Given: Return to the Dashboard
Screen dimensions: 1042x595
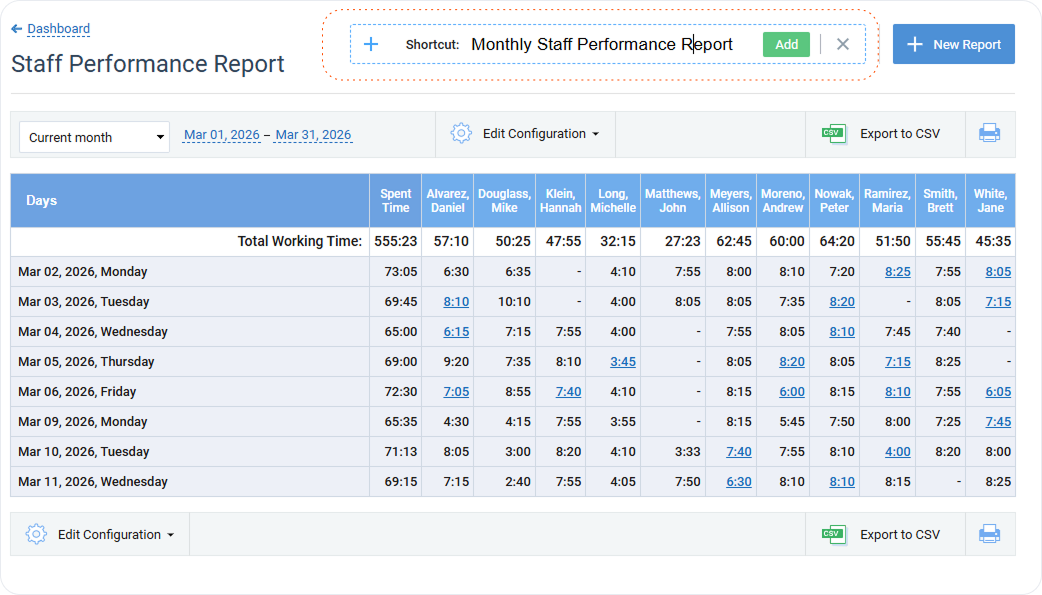Looking at the screenshot, I should (x=57, y=29).
